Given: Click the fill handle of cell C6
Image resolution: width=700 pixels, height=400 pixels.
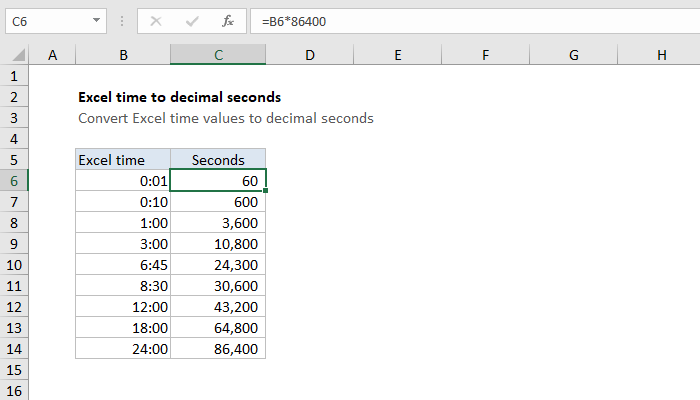Looking at the screenshot, I should (266, 190).
